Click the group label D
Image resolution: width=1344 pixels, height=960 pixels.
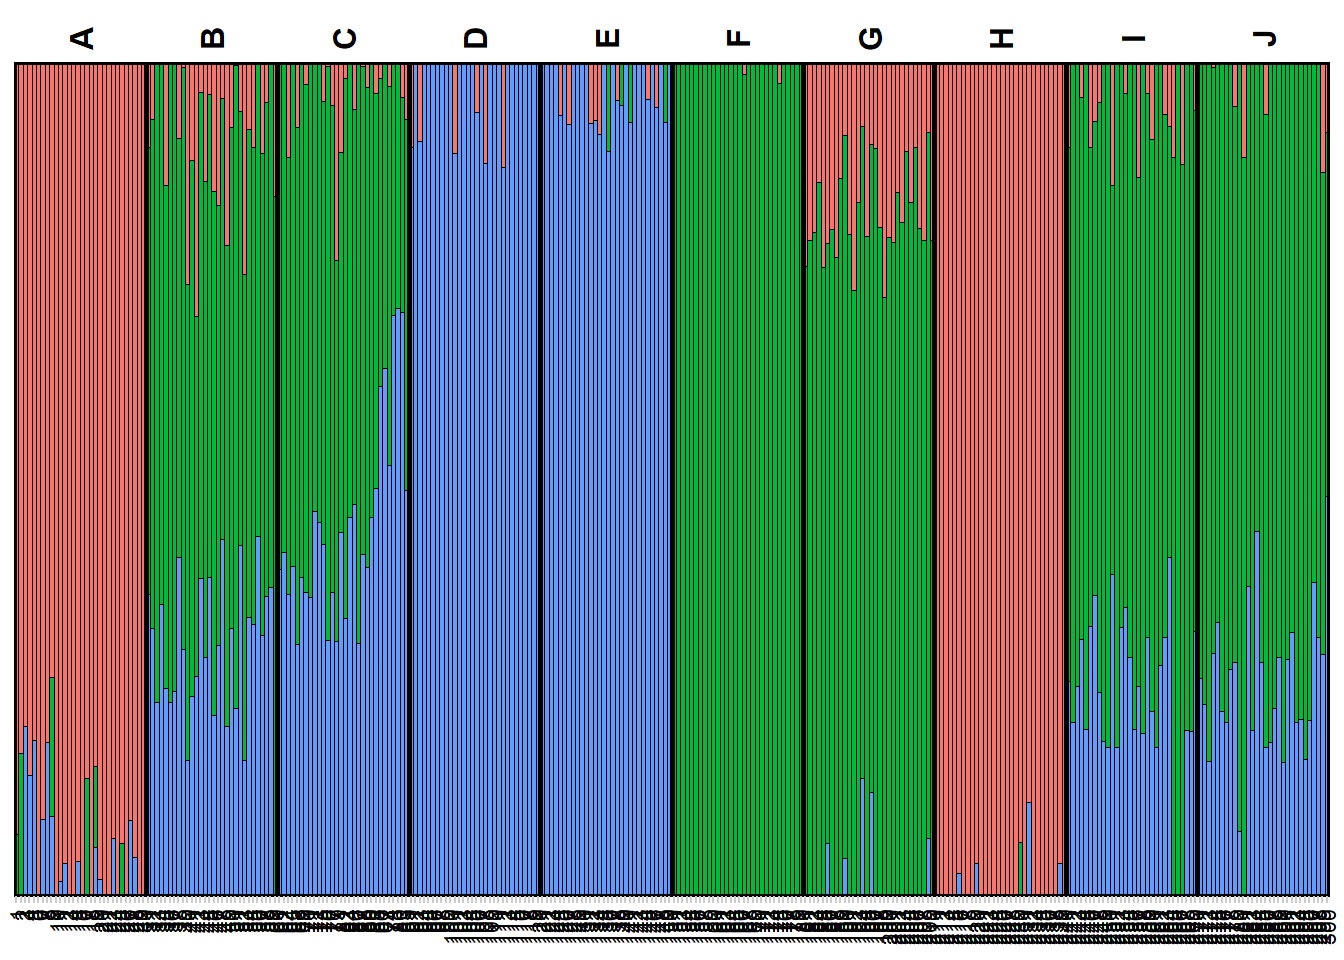476,38
